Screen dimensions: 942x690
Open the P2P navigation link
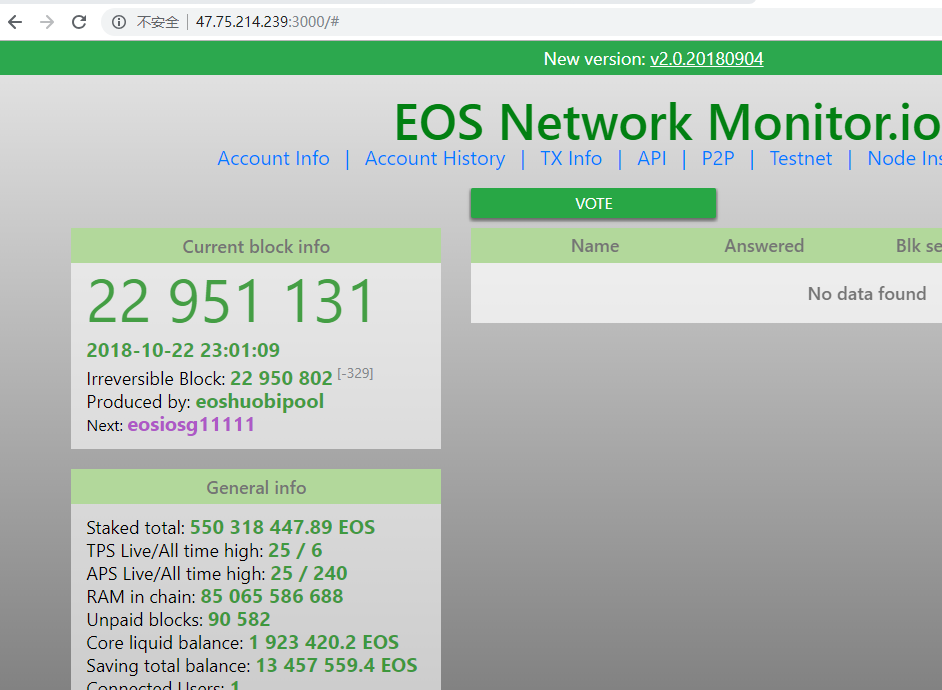tap(718, 159)
